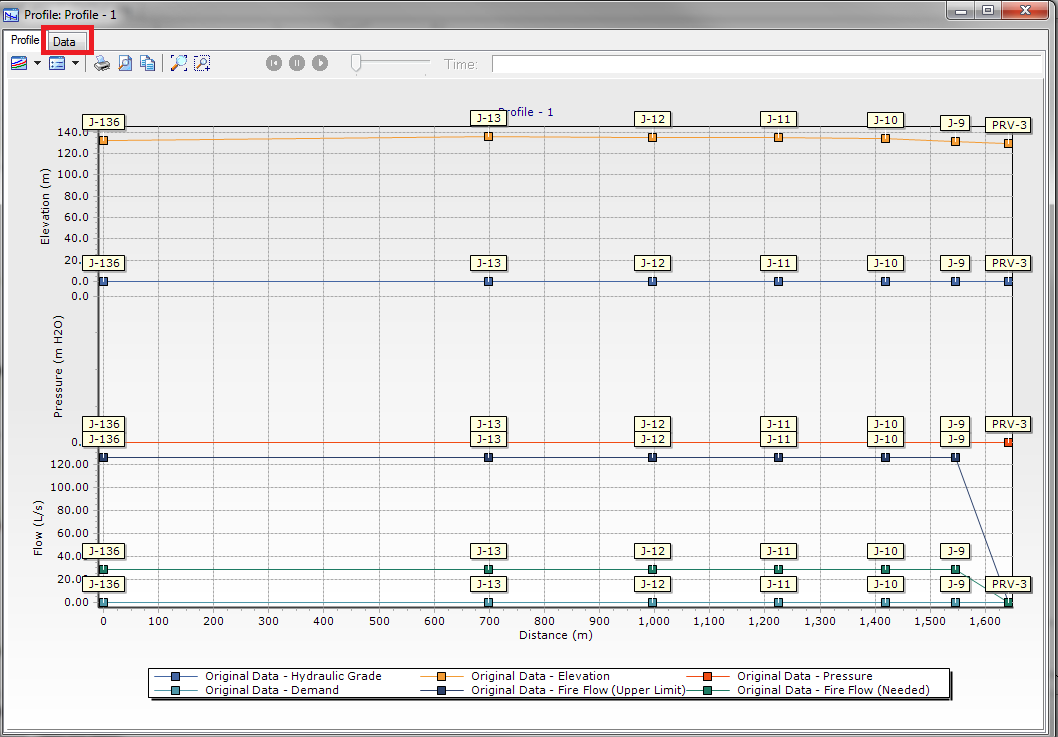
Task: Click the legend options list icon
Action: [57, 64]
